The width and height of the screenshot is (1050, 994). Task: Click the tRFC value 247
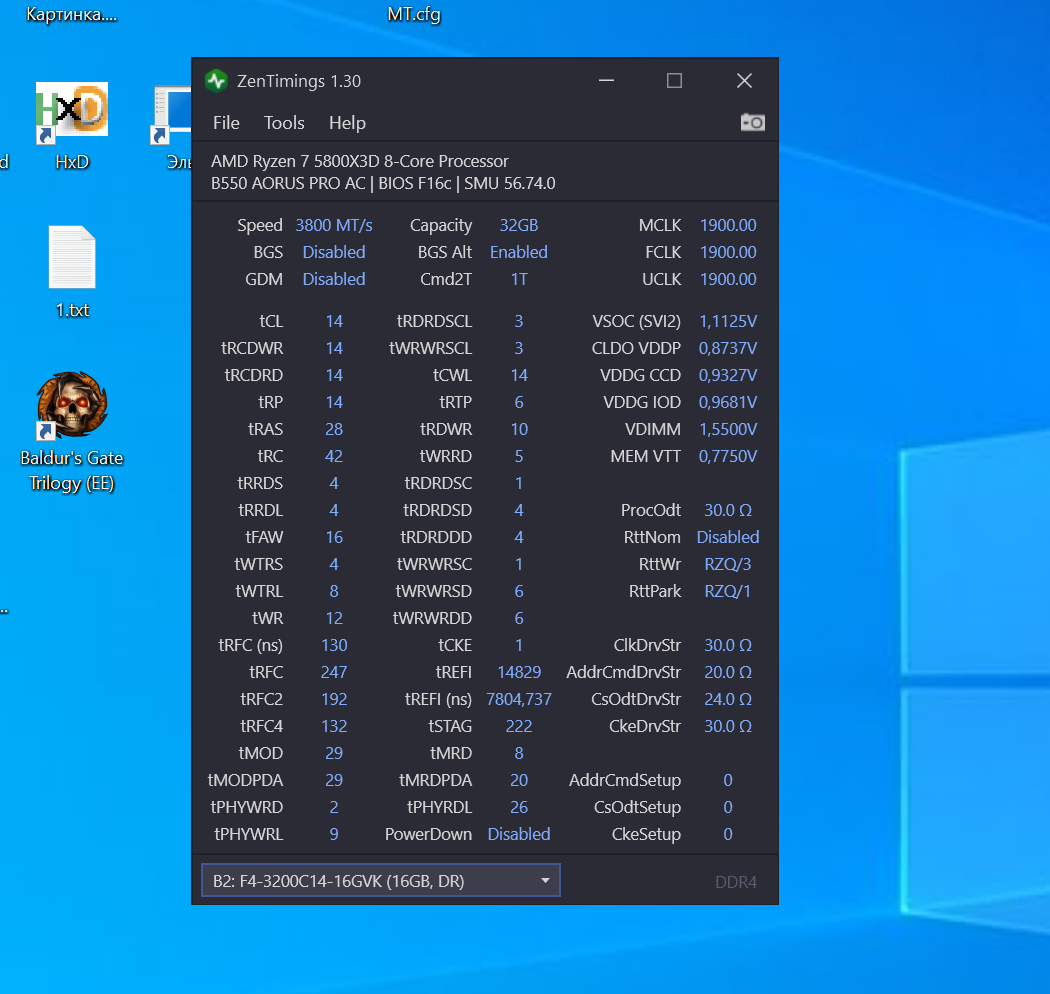pyautogui.click(x=333, y=672)
